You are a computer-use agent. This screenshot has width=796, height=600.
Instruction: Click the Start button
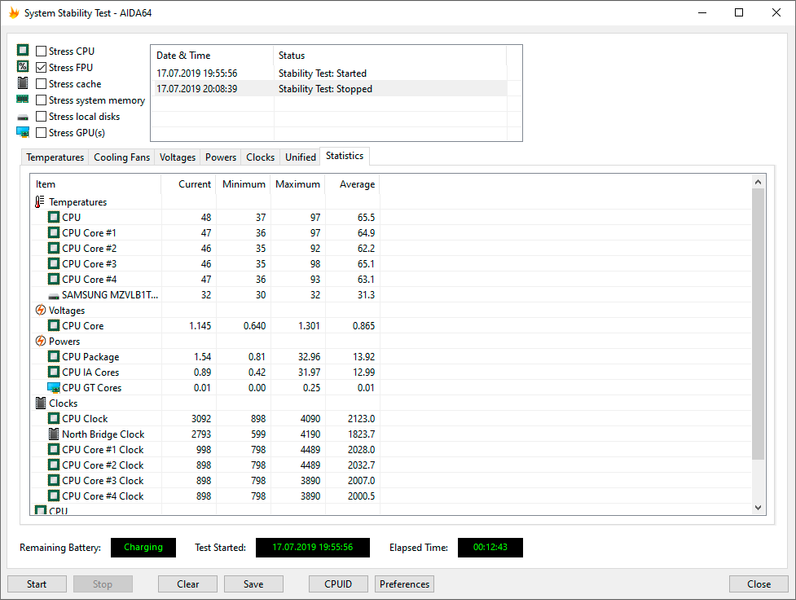(x=37, y=584)
